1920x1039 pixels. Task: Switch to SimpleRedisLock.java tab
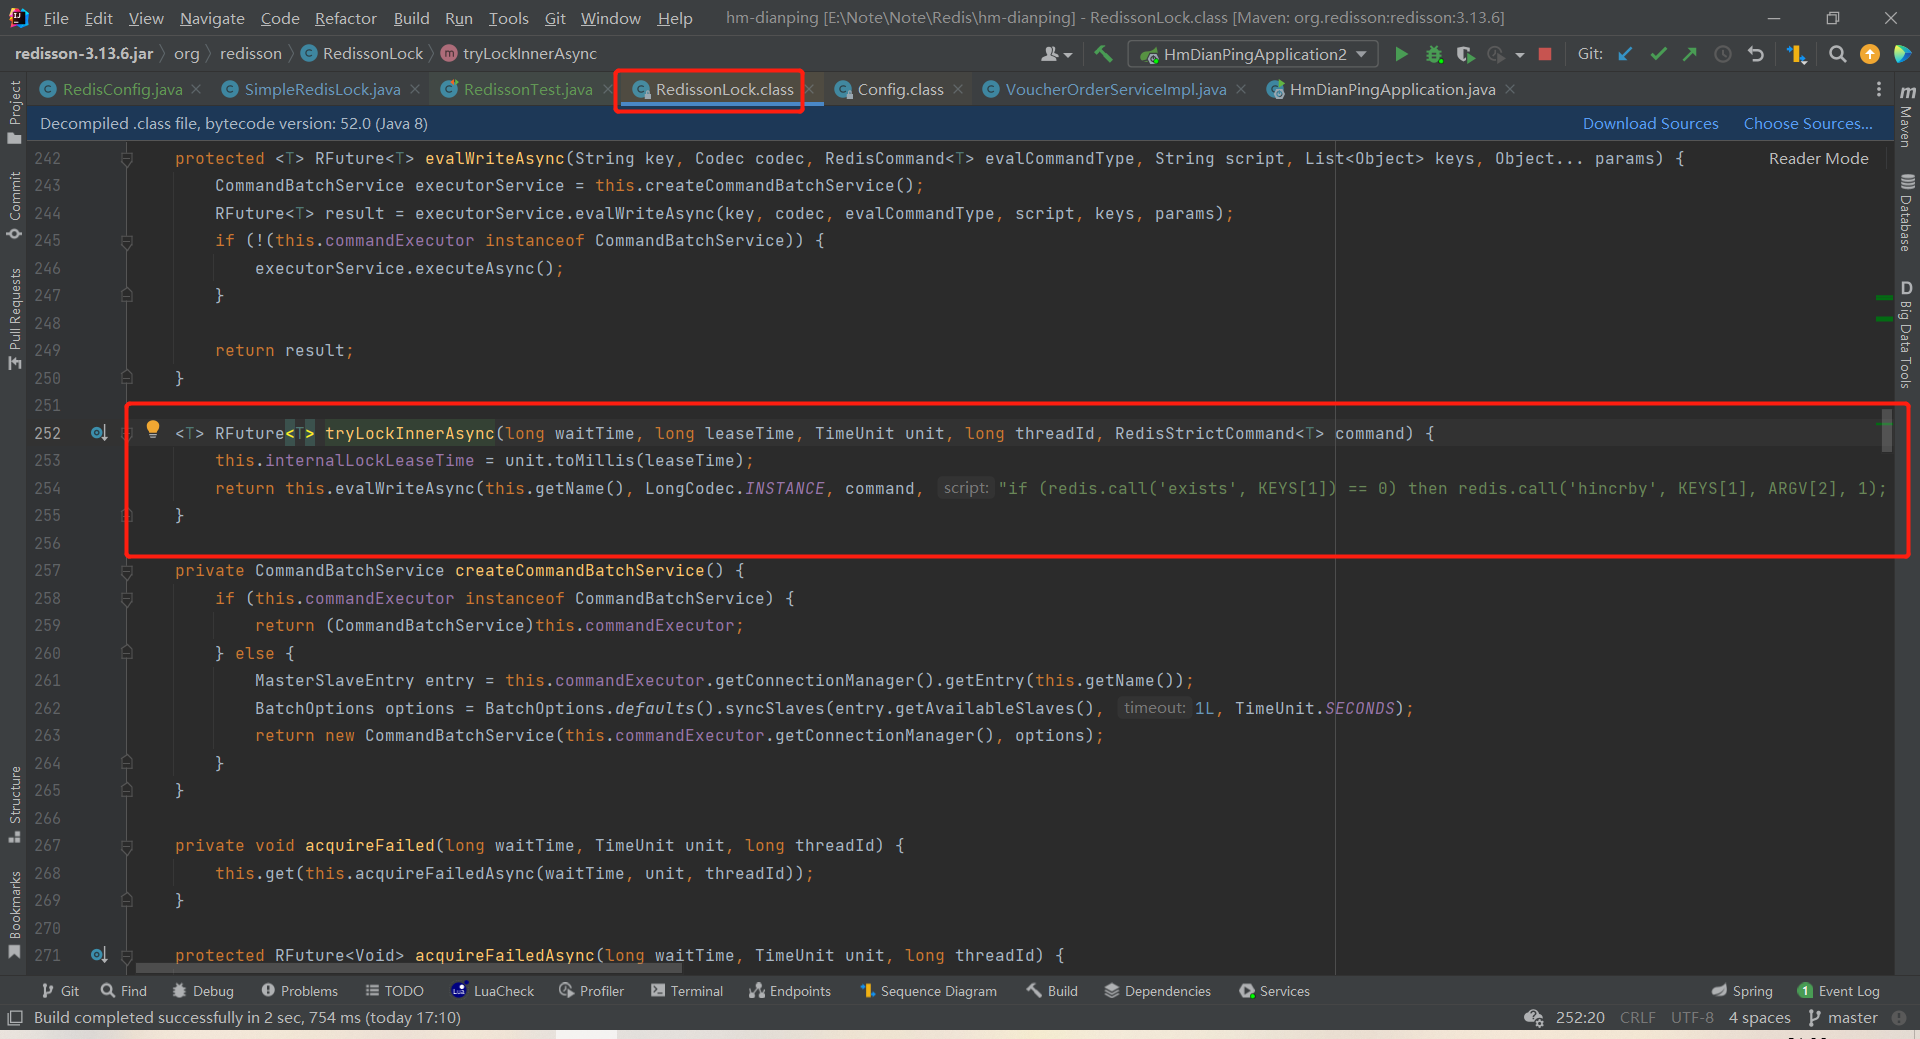322,89
